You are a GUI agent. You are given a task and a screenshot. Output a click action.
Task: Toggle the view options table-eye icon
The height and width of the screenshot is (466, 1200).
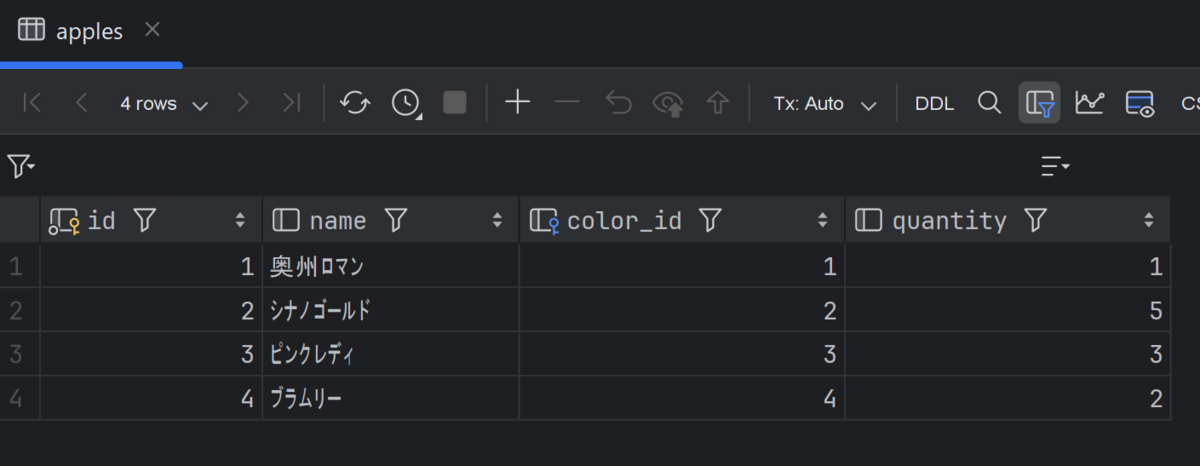[1140, 102]
